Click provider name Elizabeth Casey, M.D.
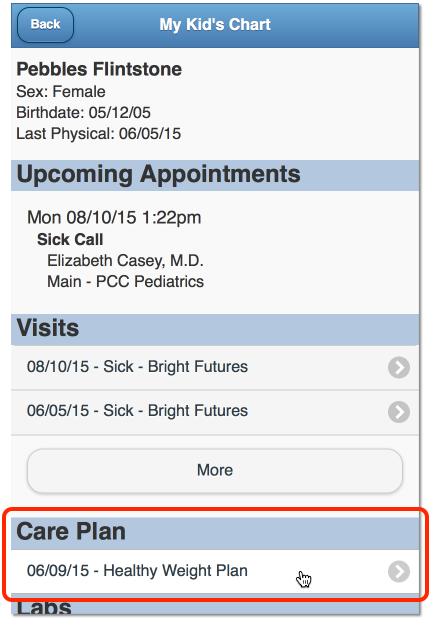Image resolution: width=431 pixels, height=620 pixels. coord(125,261)
